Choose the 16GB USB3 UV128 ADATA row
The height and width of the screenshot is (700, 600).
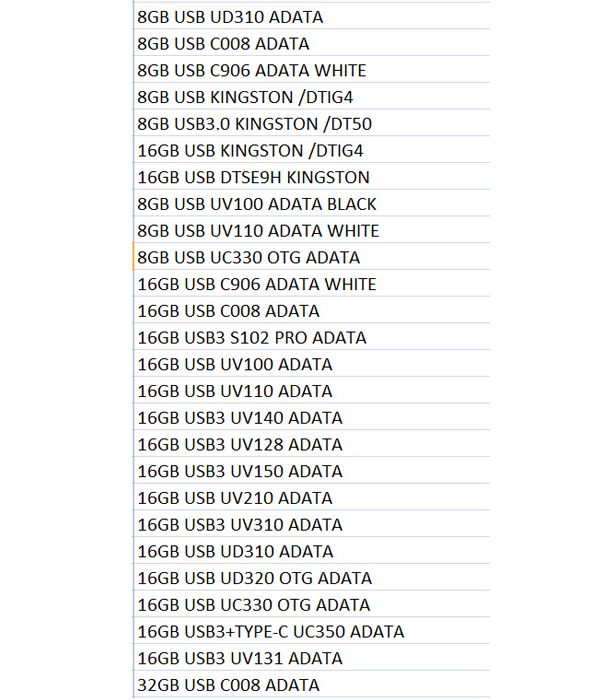pyautogui.click(x=312, y=444)
